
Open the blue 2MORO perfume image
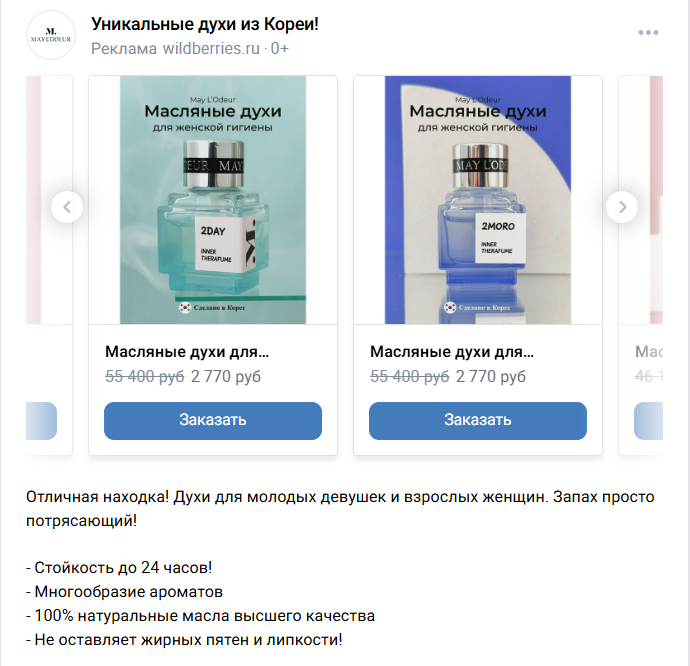click(x=478, y=200)
